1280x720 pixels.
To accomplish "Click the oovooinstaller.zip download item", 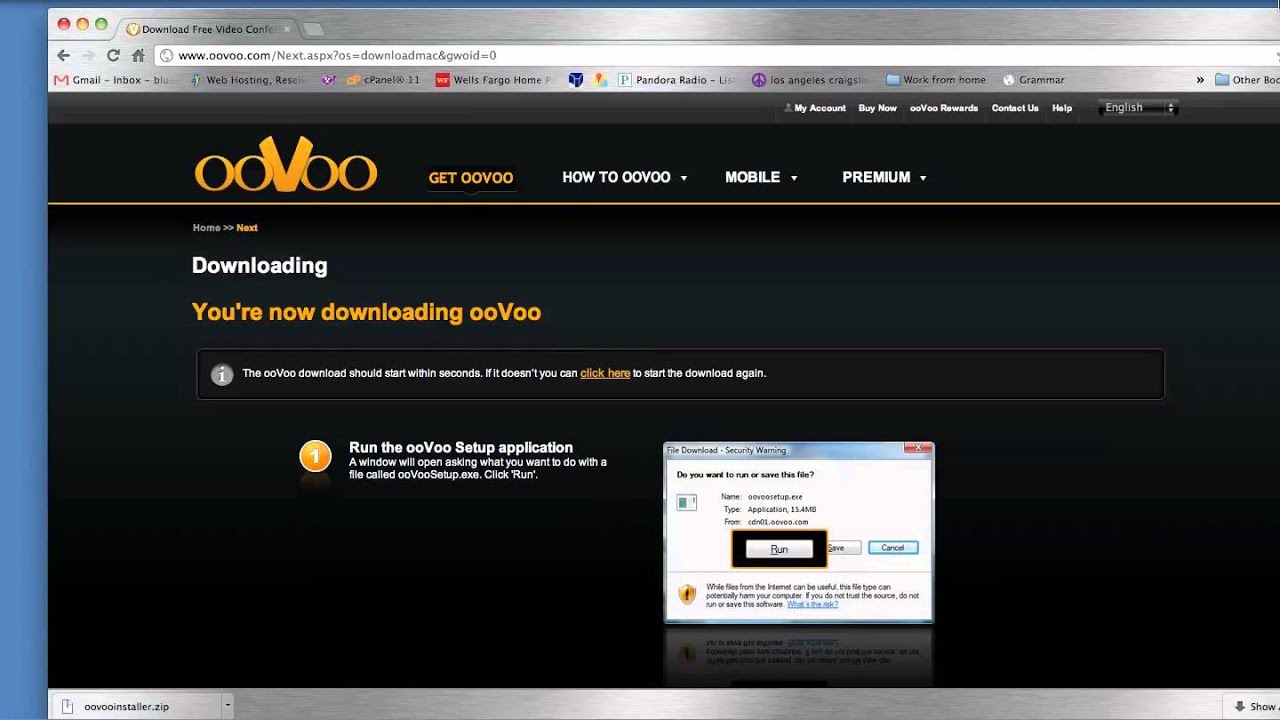I will 143,706.
